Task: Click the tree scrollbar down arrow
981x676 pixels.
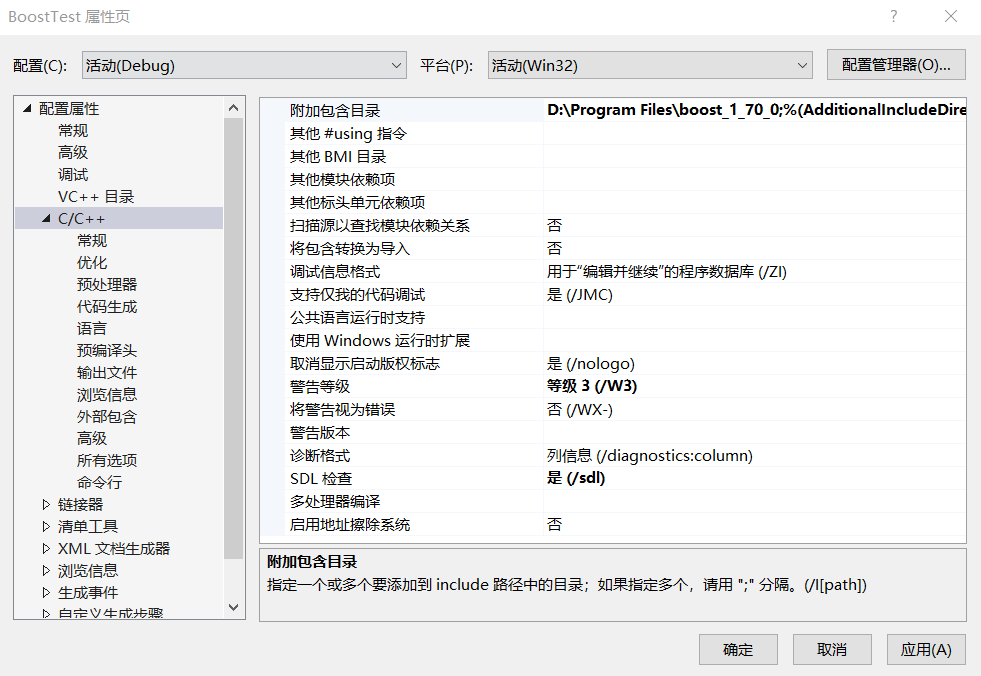Action: pyautogui.click(x=233, y=607)
